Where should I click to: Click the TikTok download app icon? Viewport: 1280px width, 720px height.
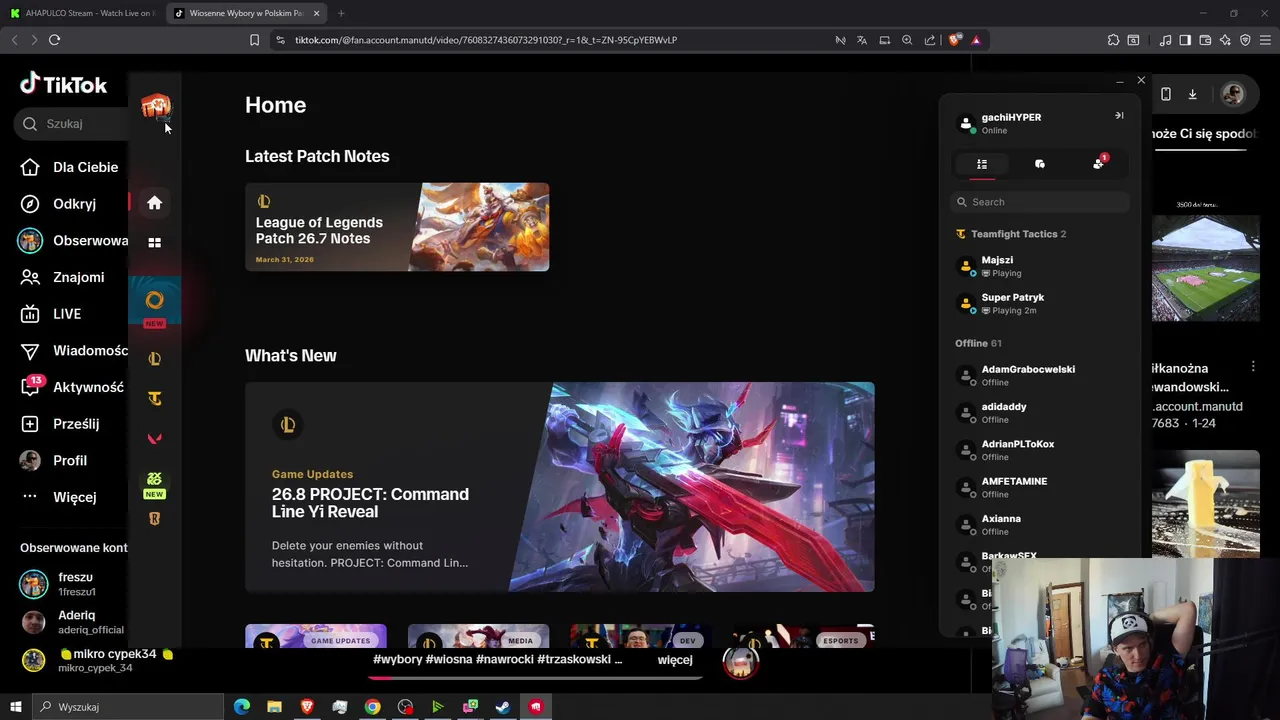coord(1192,94)
